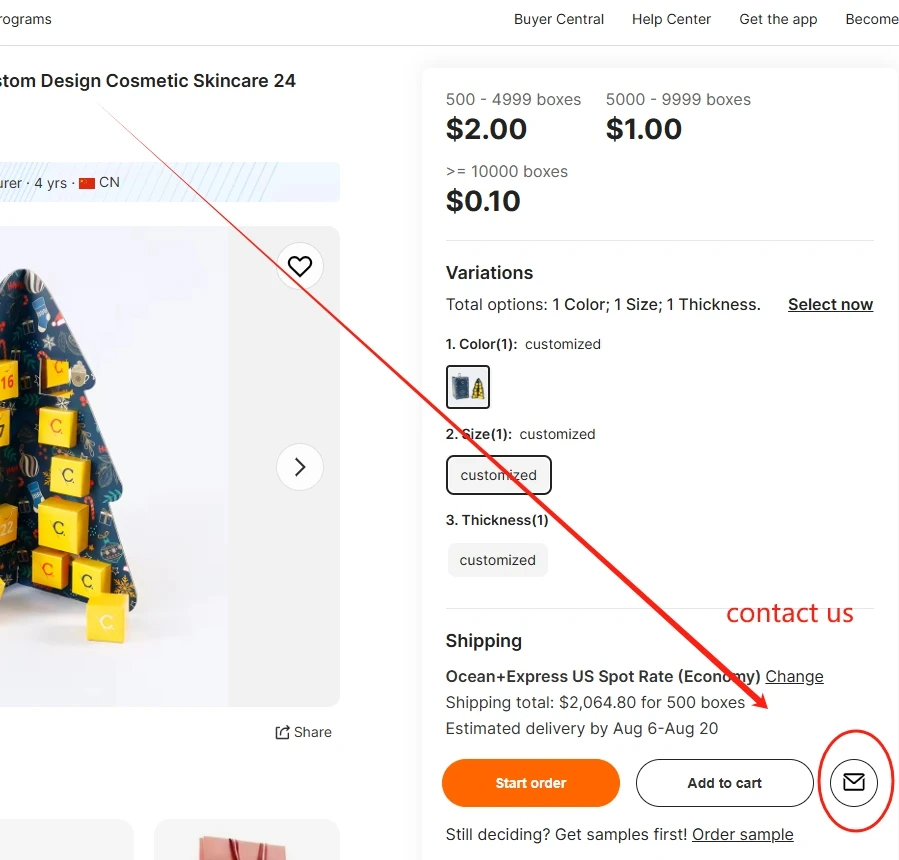Click the Share icon below the image
The image size is (899, 860).
click(x=304, y=732)
